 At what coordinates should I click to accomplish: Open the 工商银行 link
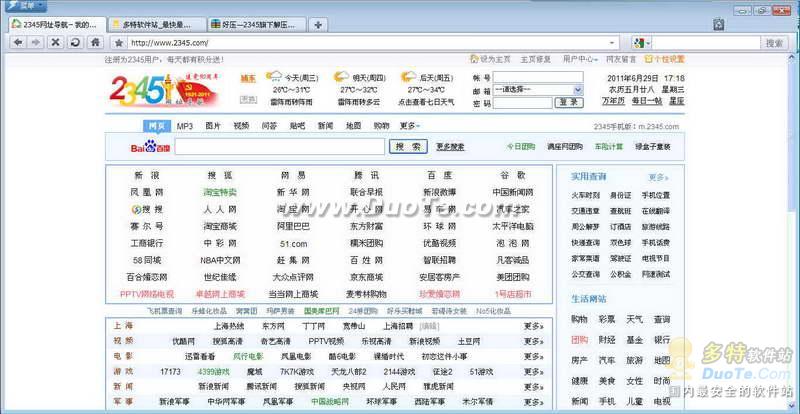point(147,243)
